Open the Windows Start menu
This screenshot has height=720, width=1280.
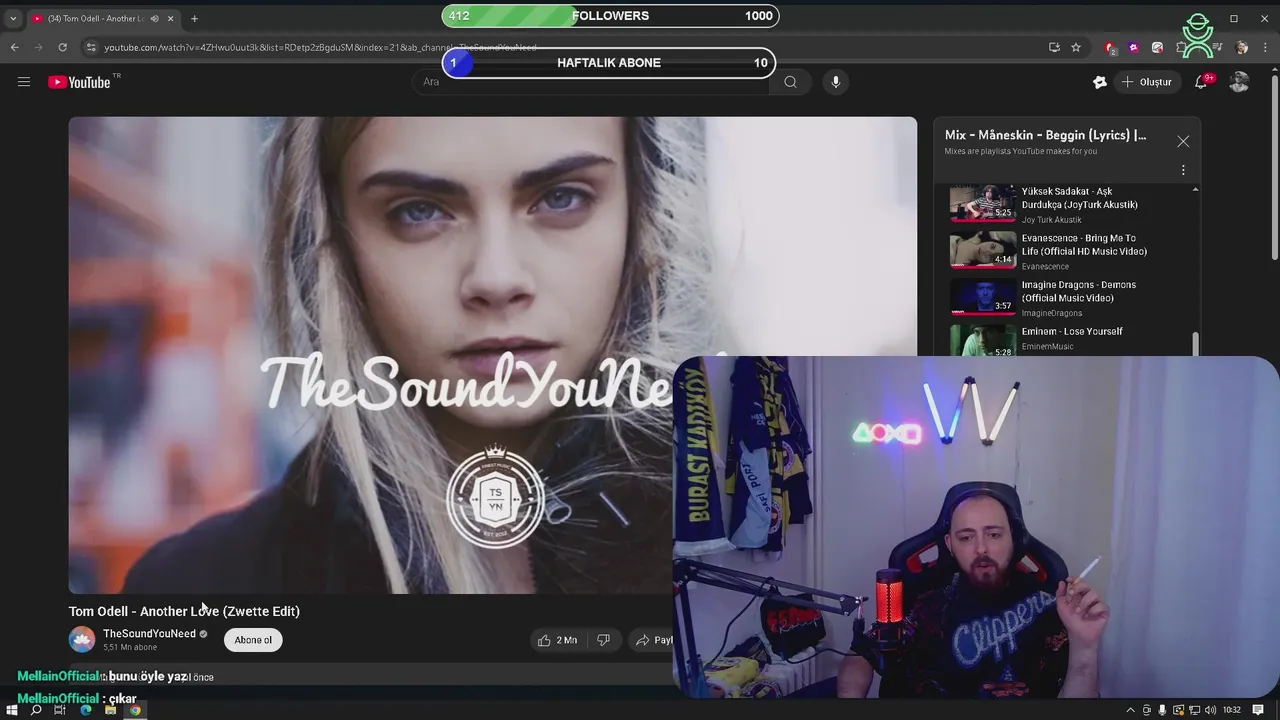coord(13,710)
